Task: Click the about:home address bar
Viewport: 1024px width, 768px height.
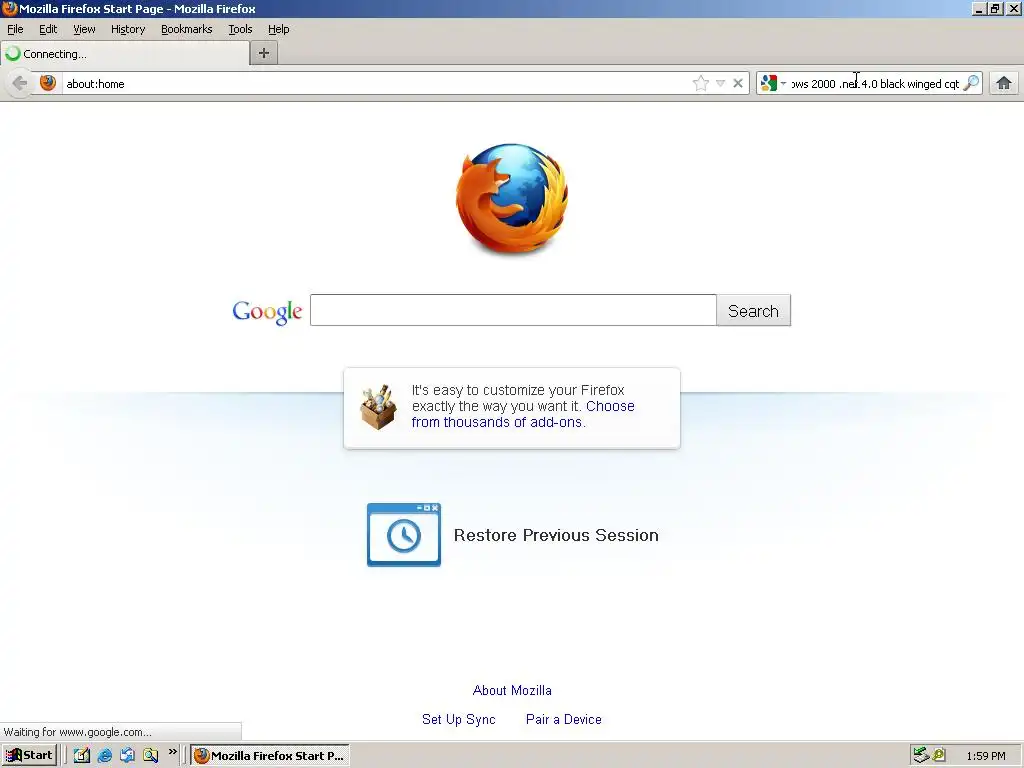Action: 376,84
